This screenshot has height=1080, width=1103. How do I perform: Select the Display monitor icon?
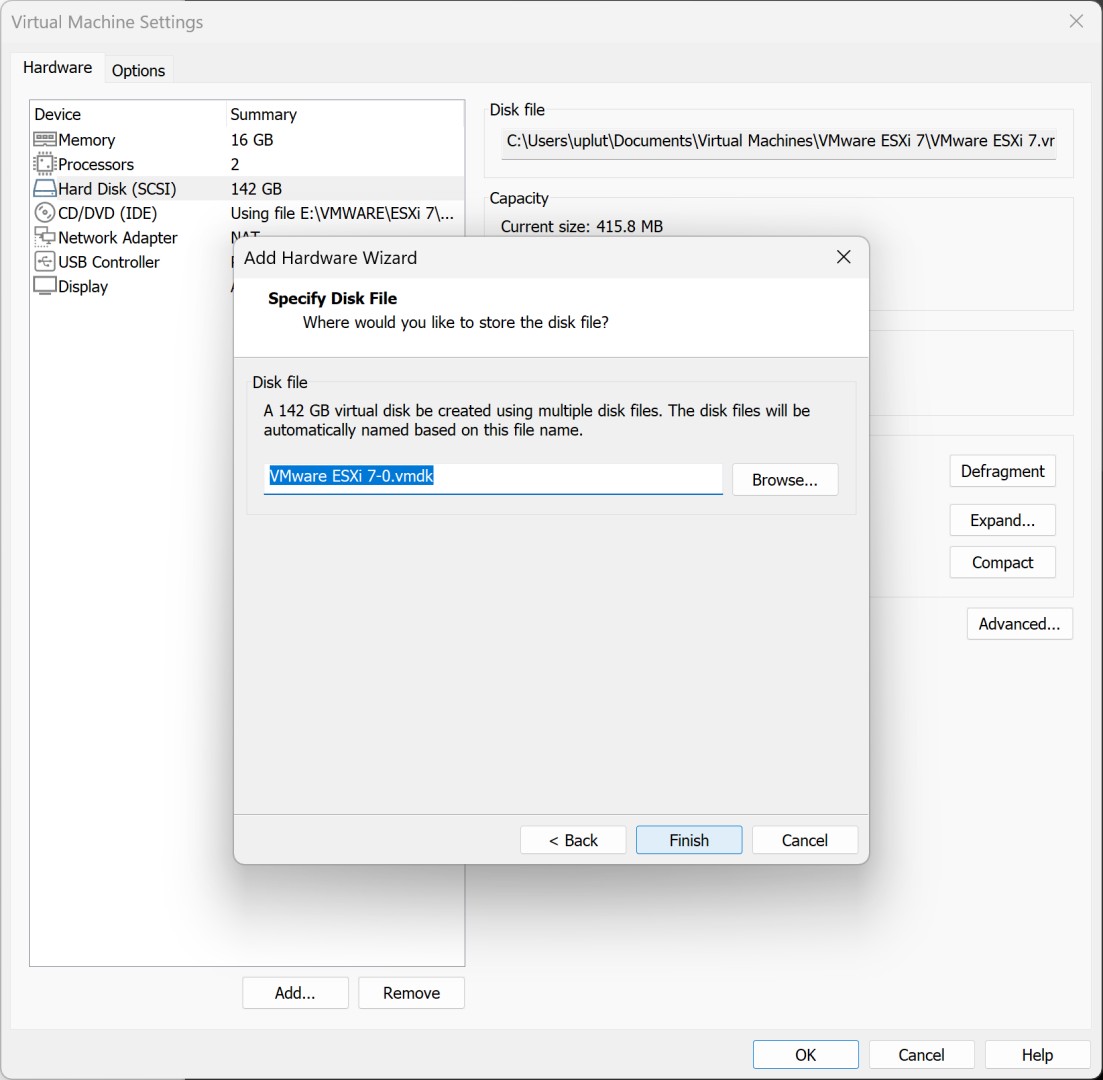(44, 286)
